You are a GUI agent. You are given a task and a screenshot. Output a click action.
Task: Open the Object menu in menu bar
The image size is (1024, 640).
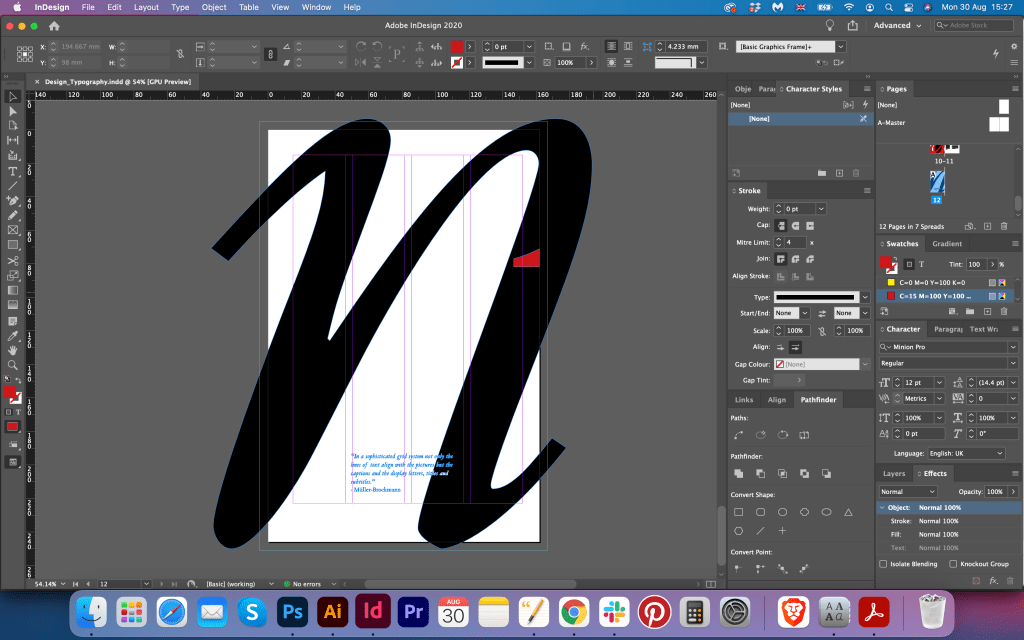pos(214,7)
